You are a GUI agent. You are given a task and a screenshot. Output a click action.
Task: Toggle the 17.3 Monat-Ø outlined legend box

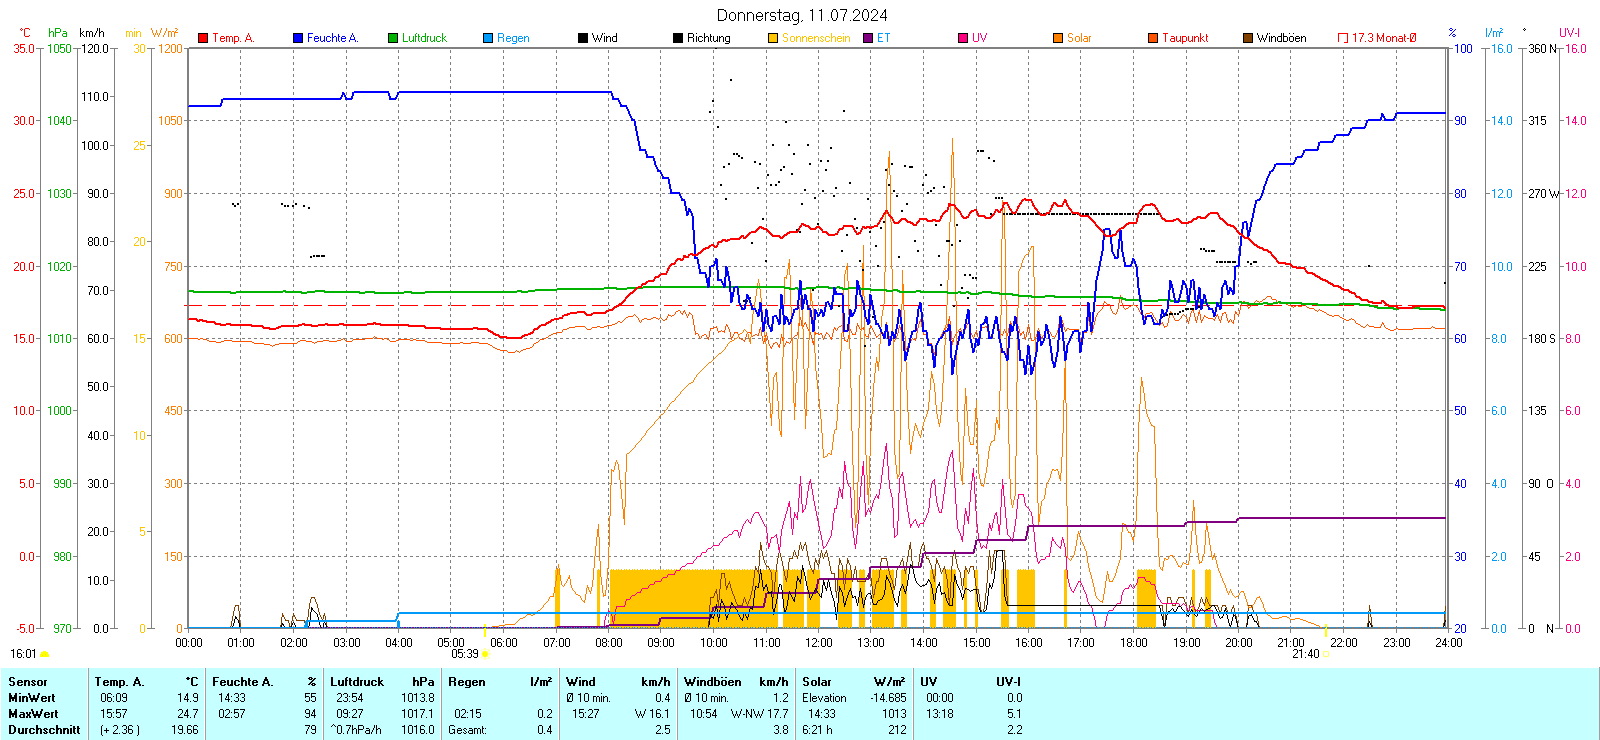(1343, 38)
